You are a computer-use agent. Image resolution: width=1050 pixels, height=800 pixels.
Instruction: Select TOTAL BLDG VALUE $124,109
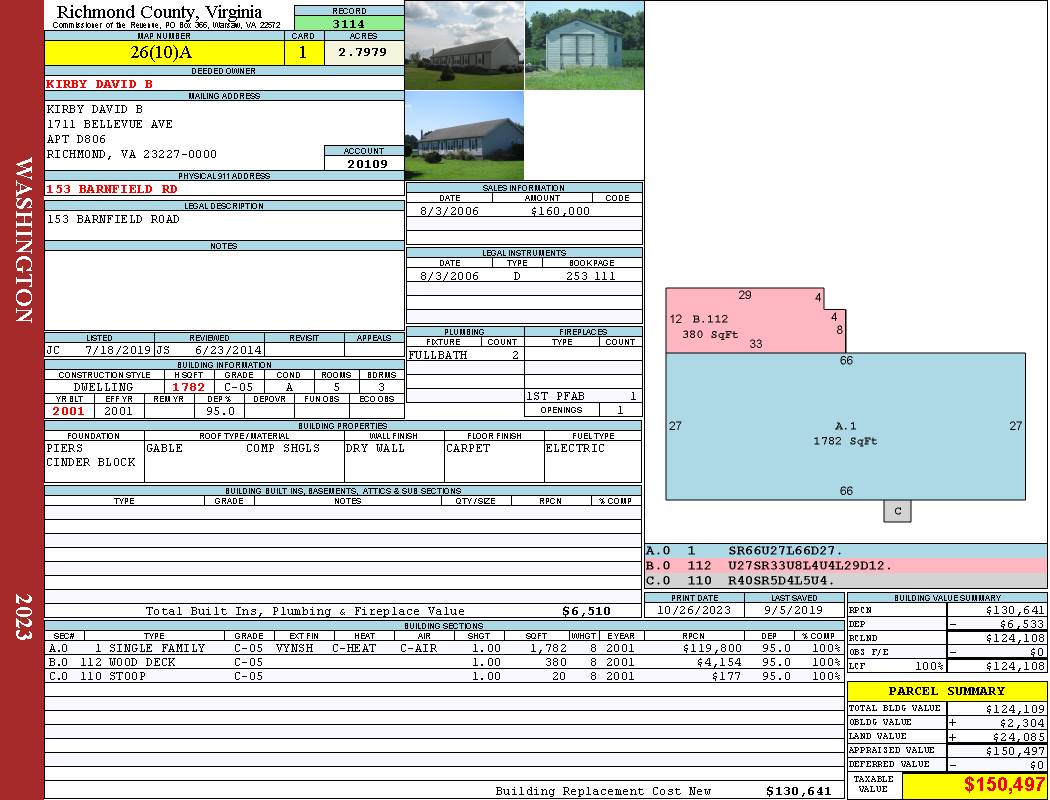coord(1015,709)
